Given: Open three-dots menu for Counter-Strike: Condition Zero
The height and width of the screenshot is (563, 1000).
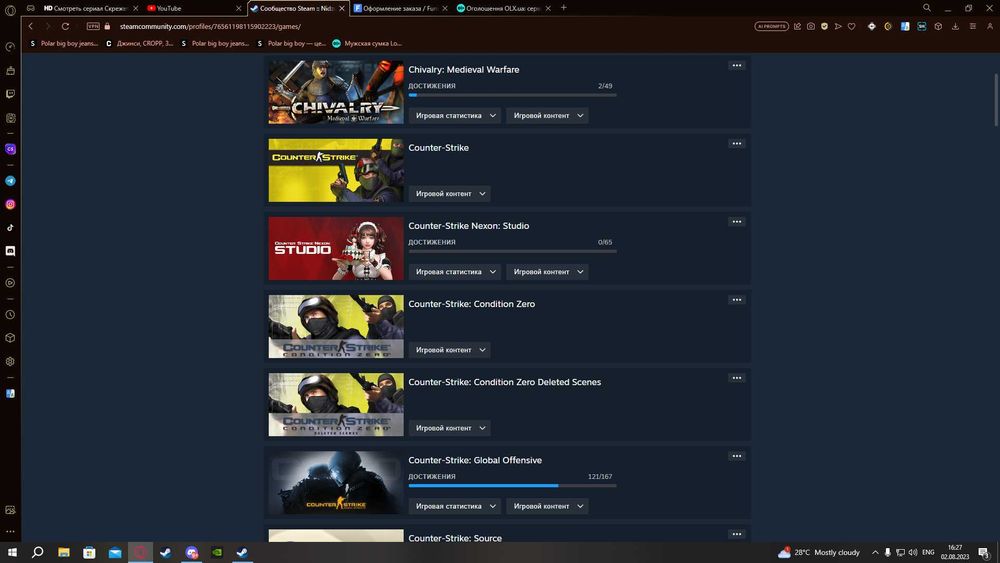Looking at the screenshot, I should tap(737, 300).
